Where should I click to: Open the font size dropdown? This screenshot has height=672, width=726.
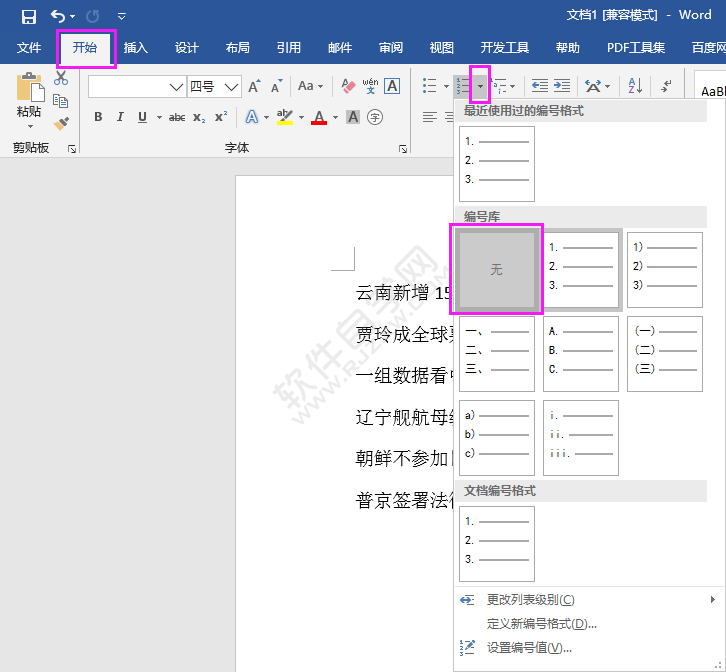231,87
